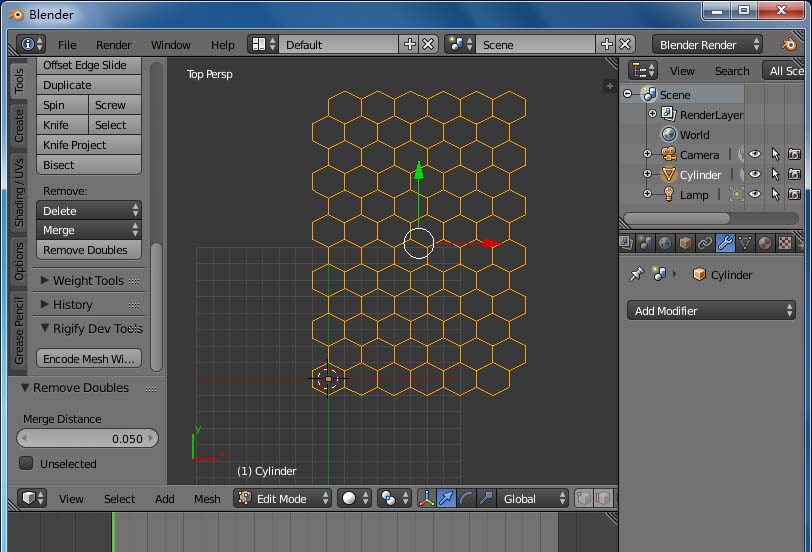
Task: Select the translate manipulator arrow icon
Action: click(446, 498)
